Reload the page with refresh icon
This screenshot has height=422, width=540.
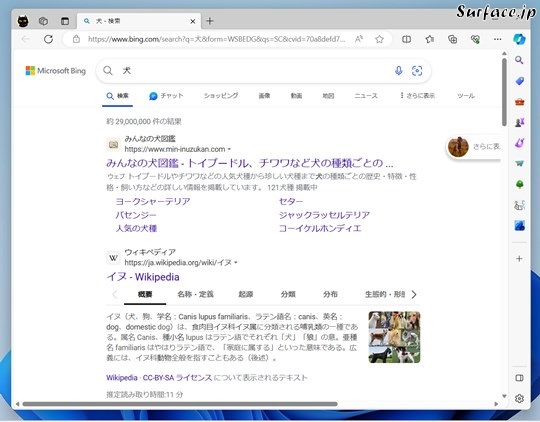coord(49,39)
